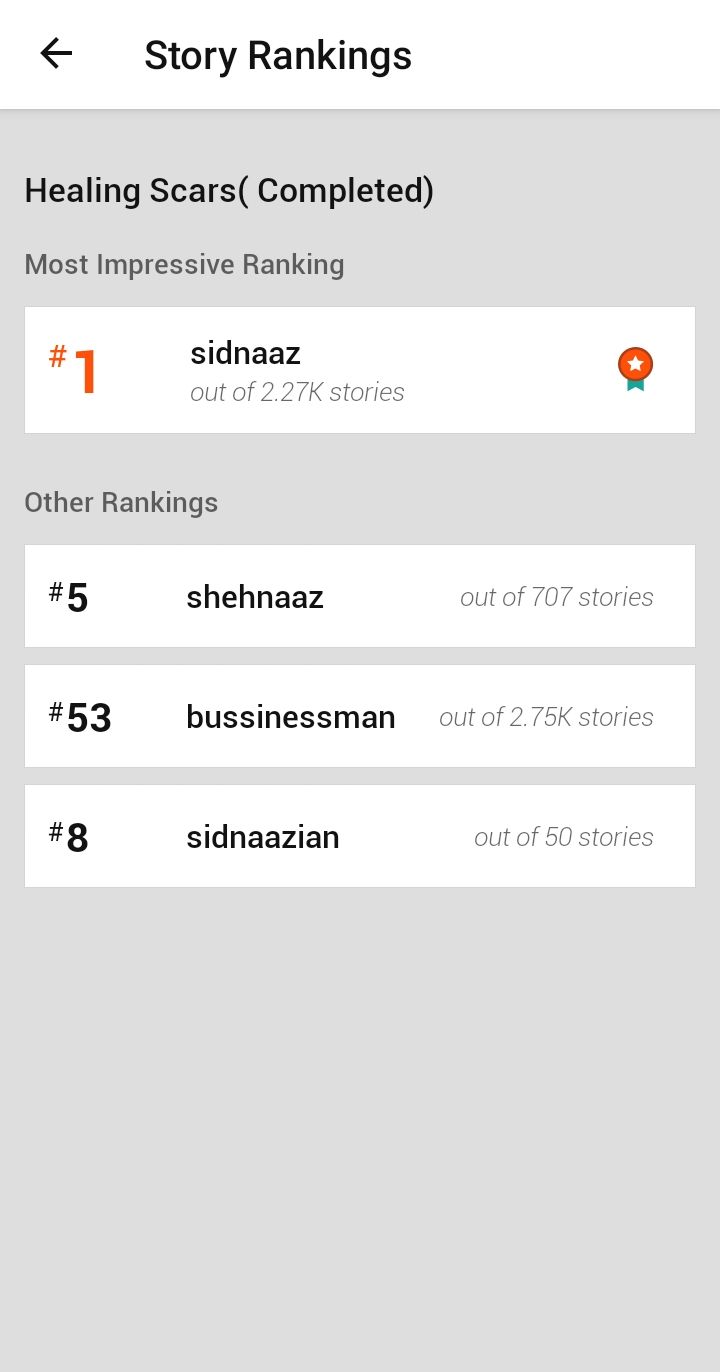The image size is (720, 1372).
Task: Tap empty area of #1 sidnaaz card
Action: tap(510, 370)
